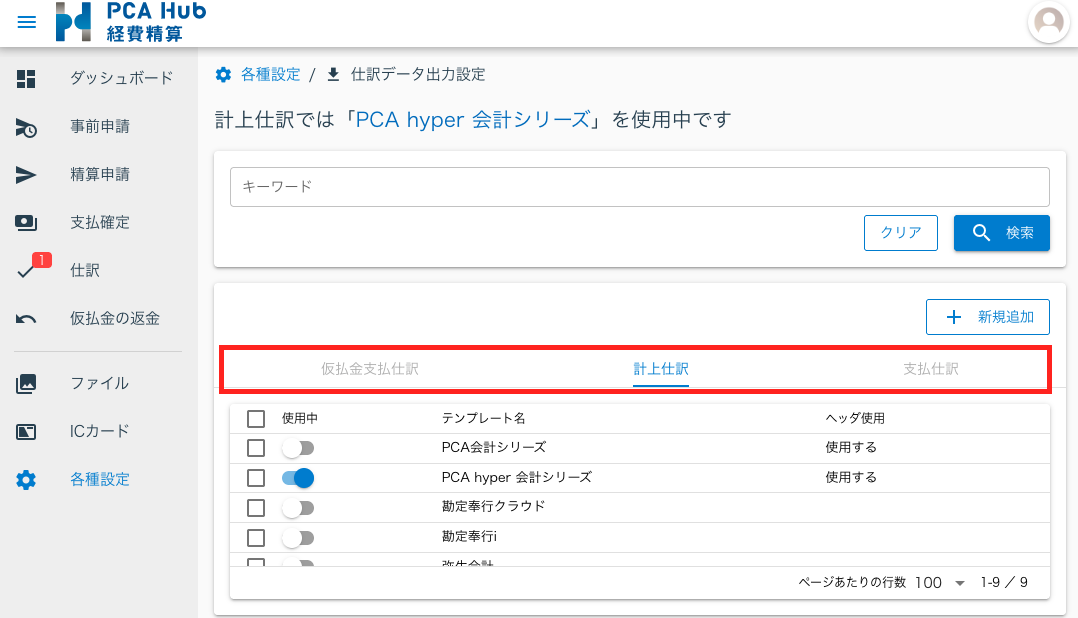Screen dimensions: 1078x618
Task: Focus the キーワード search input field
Action: click(x=639, y=187)
